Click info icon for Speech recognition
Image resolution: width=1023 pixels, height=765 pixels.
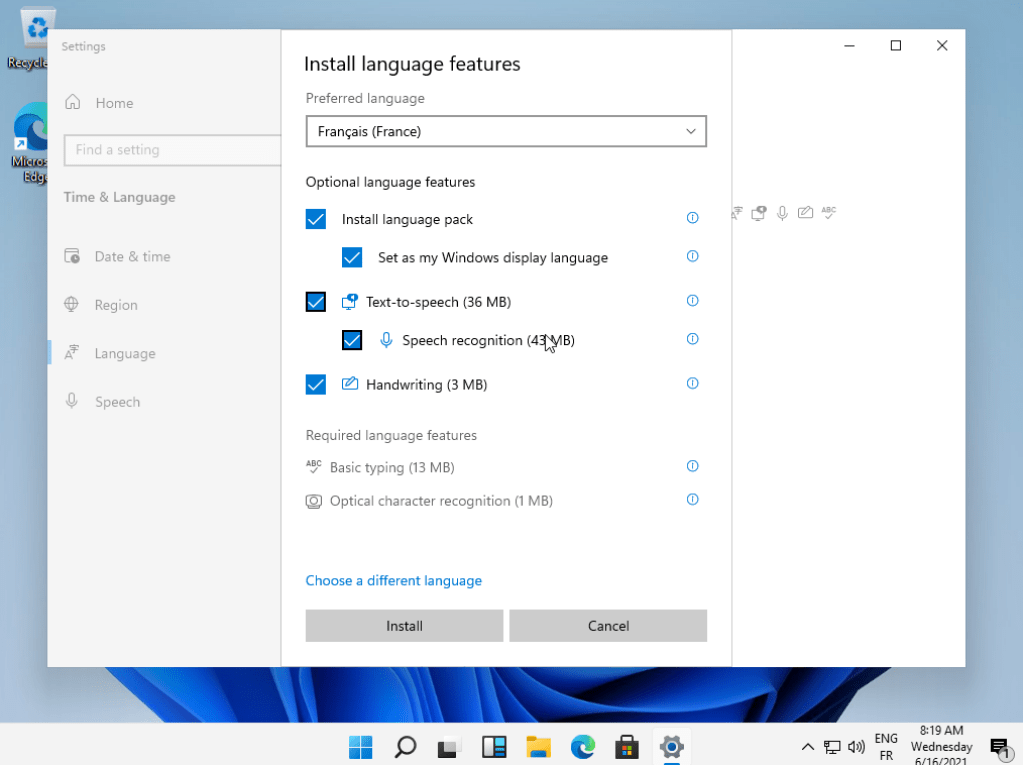click(692, 339)
